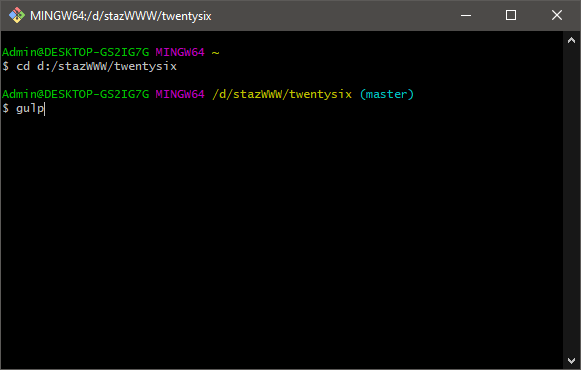Click the scrollbar down arrow

pyautogui.click(x=571, y=360)
